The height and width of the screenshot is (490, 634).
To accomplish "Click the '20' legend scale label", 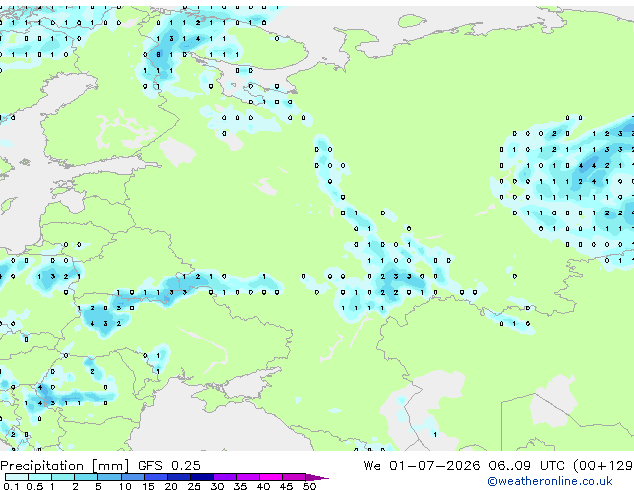I will tap(171, 486).
